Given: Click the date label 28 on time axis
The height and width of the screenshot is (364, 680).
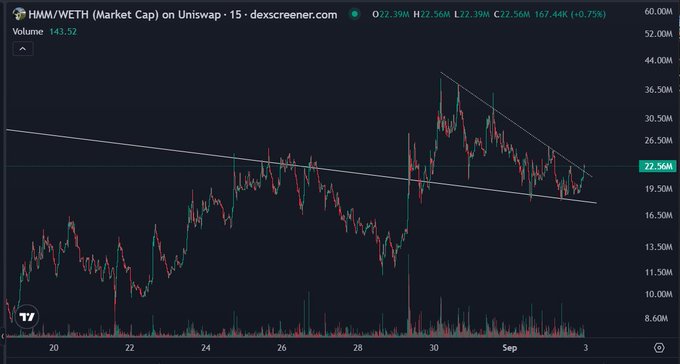Looking at the screenshot, I should [x=358, y=348].
